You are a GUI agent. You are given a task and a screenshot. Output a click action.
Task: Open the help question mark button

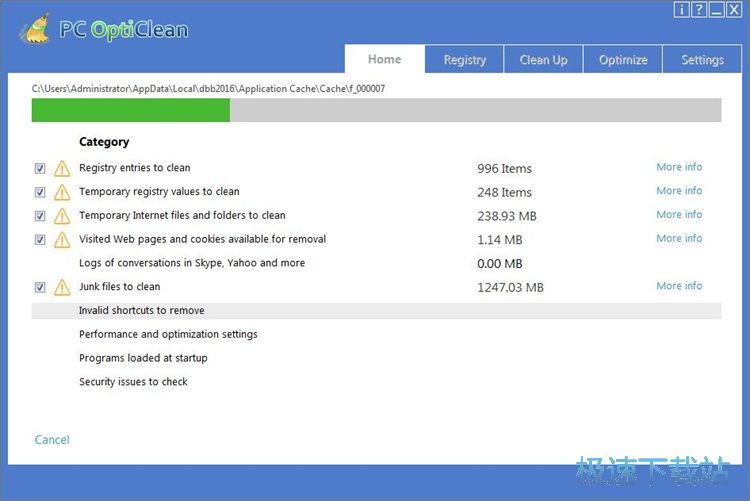[699, 9]
